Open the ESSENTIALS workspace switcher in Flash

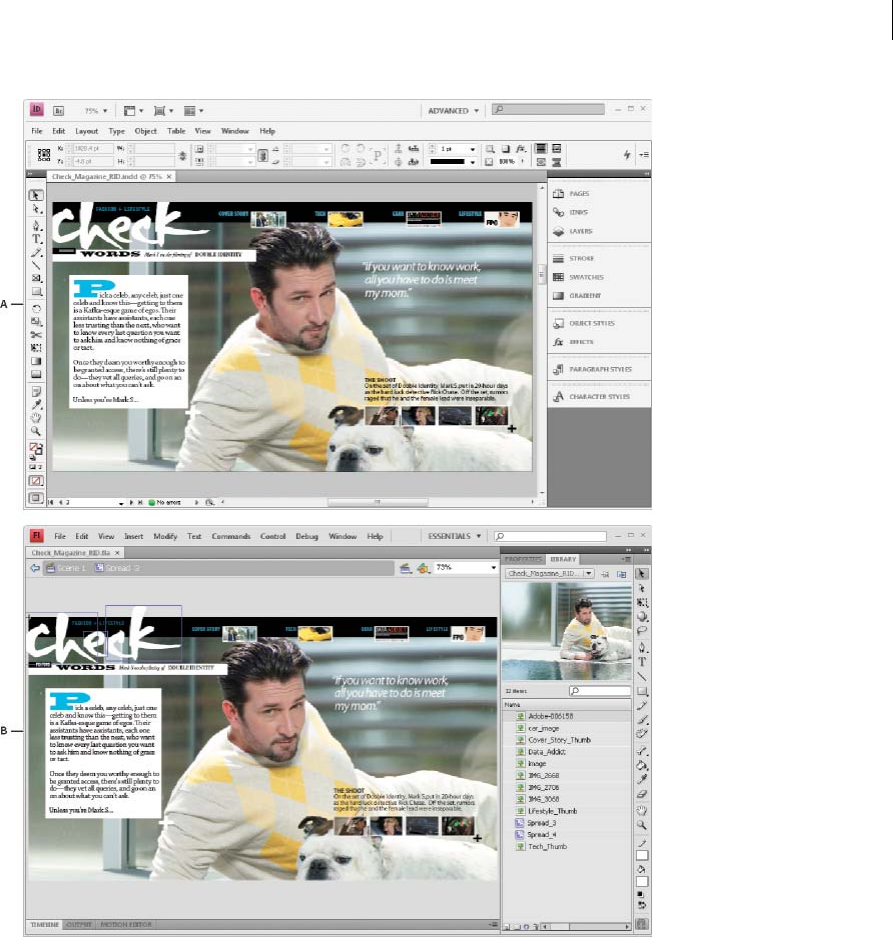point(454,536)
